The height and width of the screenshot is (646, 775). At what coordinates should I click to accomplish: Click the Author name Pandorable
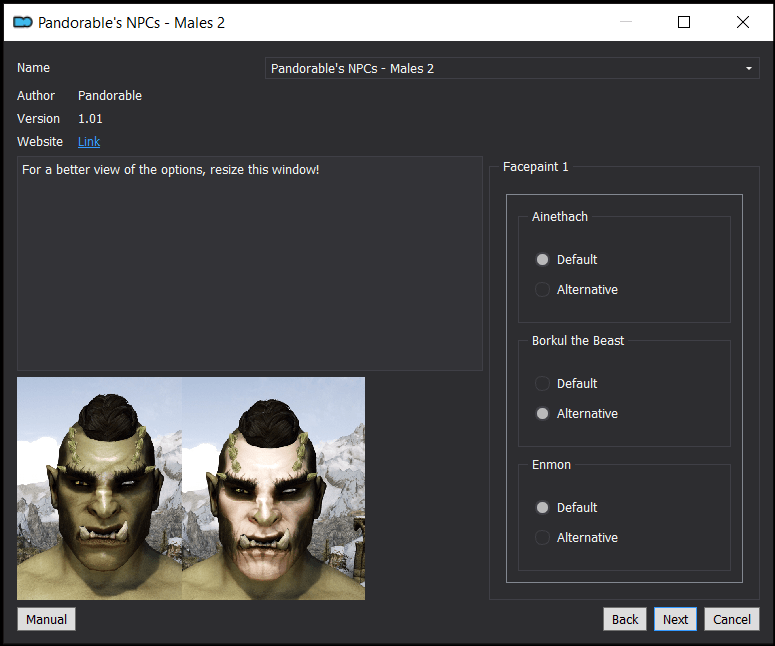coord(110,96)
